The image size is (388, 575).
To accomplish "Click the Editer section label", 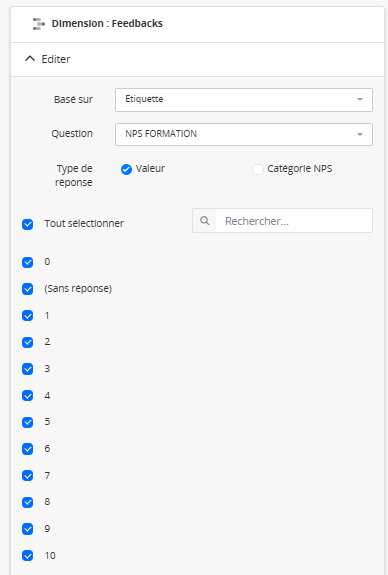I will pos(56,59).
